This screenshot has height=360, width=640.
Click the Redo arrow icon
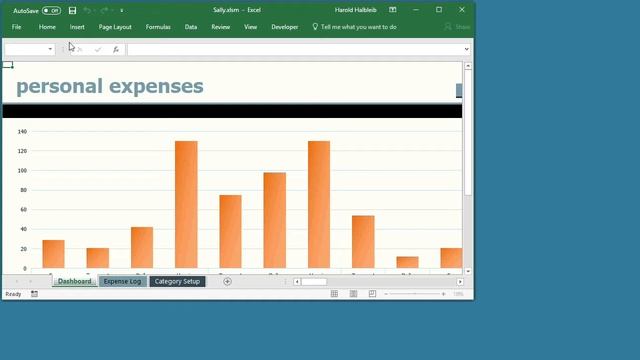[x=104, y=11]
